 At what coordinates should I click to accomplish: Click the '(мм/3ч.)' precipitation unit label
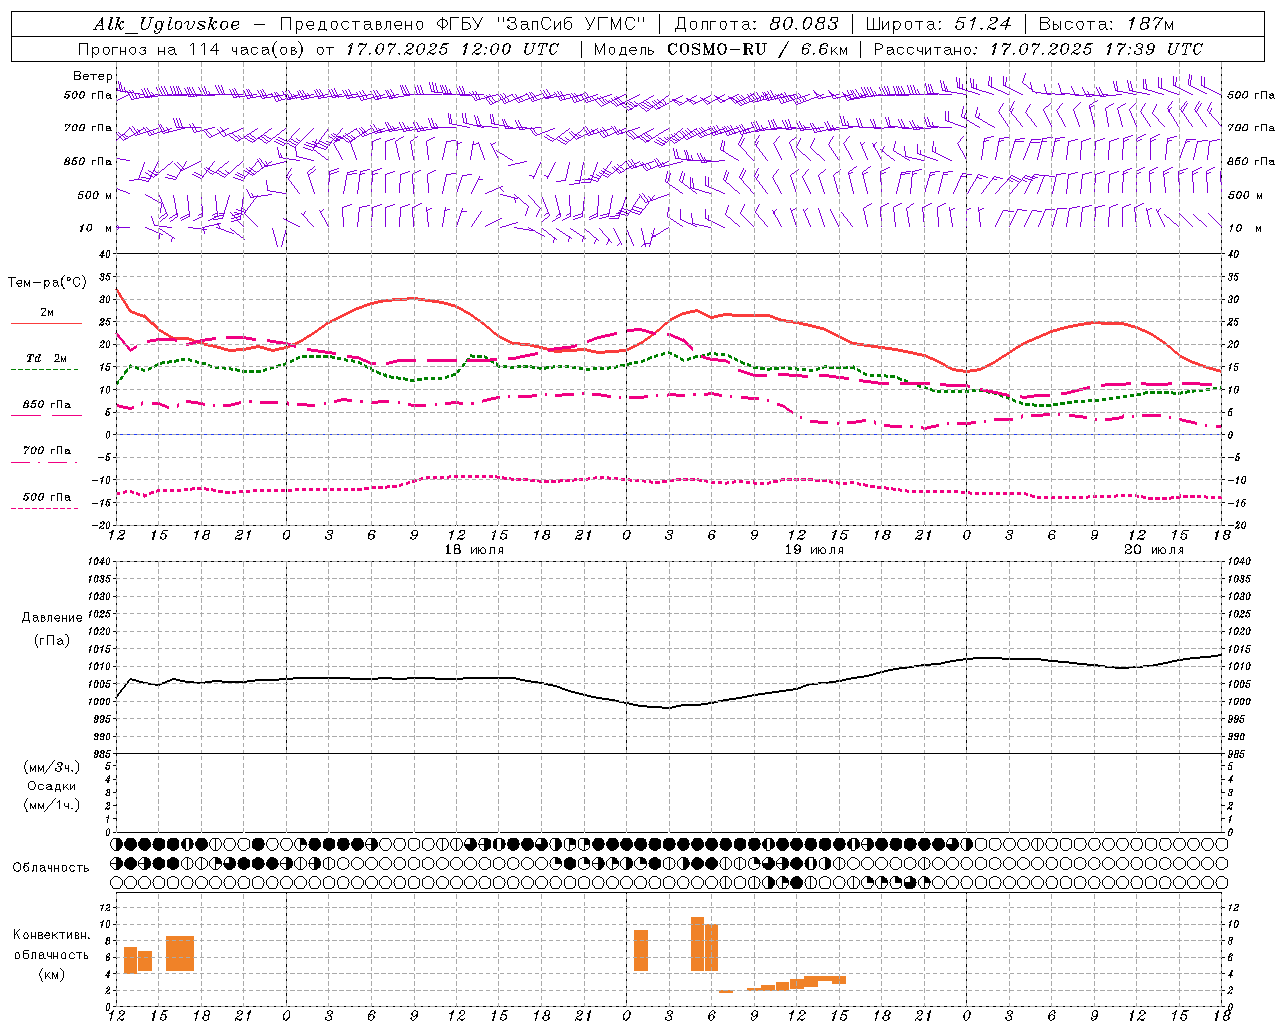[52, 767]
